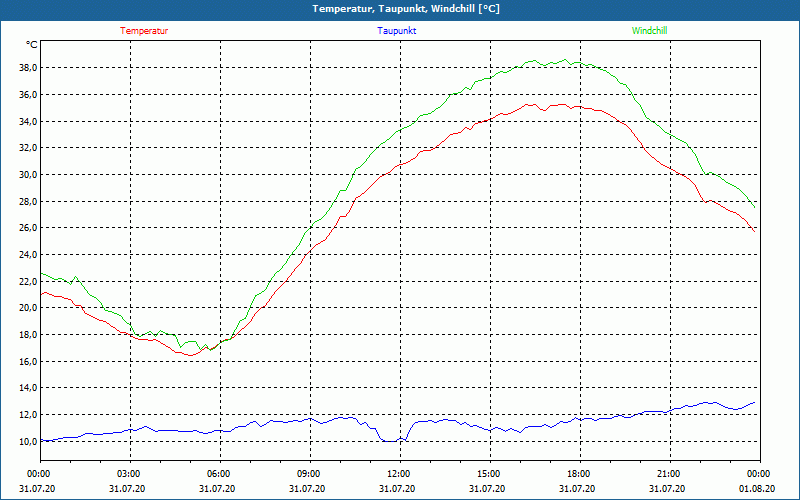Click the 10,0 y-axis label

coord(28,441)
